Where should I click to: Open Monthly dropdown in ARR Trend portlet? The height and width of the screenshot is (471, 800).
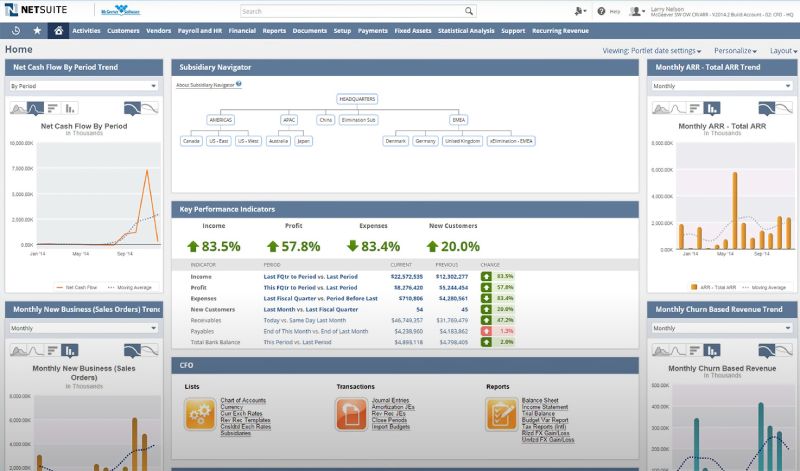coord(723,86)
